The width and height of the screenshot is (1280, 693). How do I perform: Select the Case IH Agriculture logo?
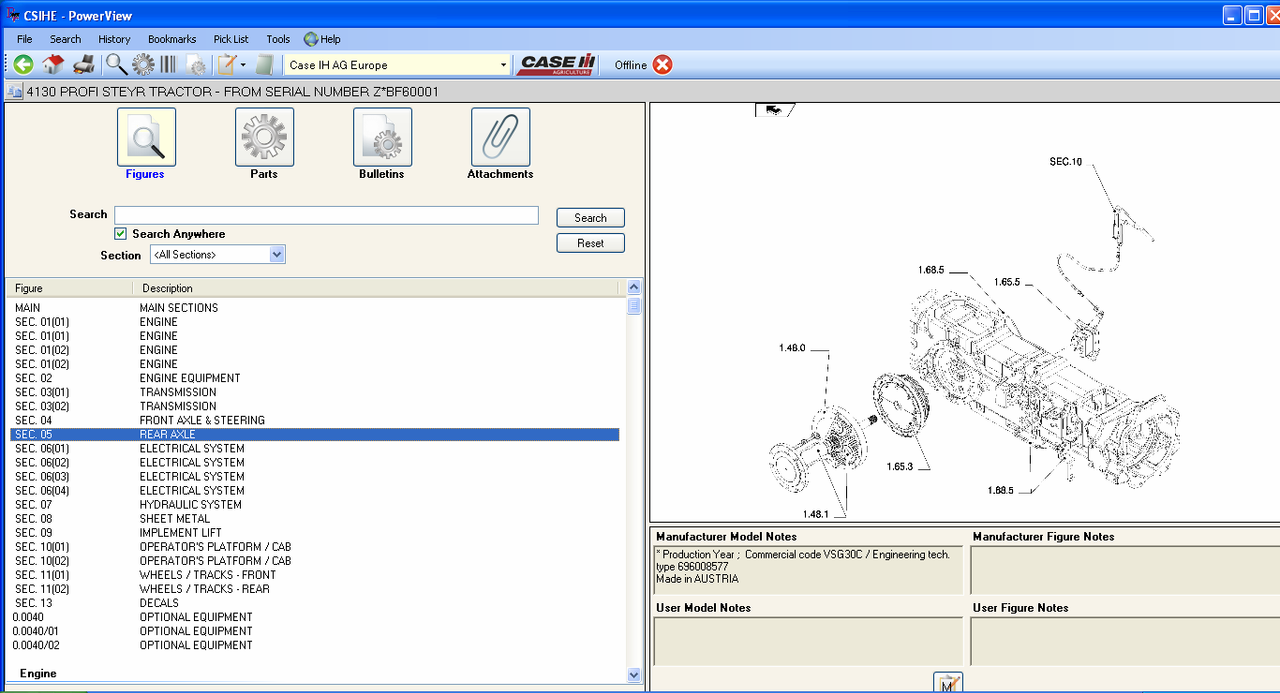click(x=557, y=65)
